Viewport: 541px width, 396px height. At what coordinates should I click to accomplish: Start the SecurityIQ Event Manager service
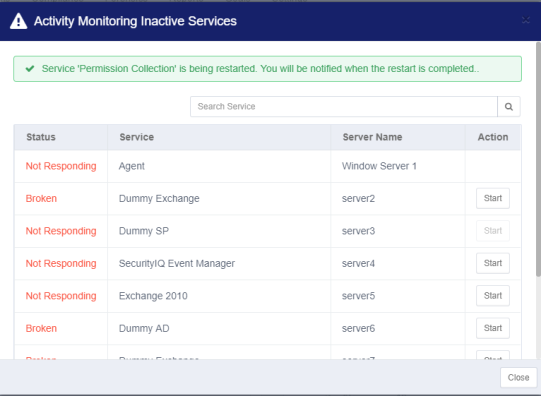(x=493, y=263)
